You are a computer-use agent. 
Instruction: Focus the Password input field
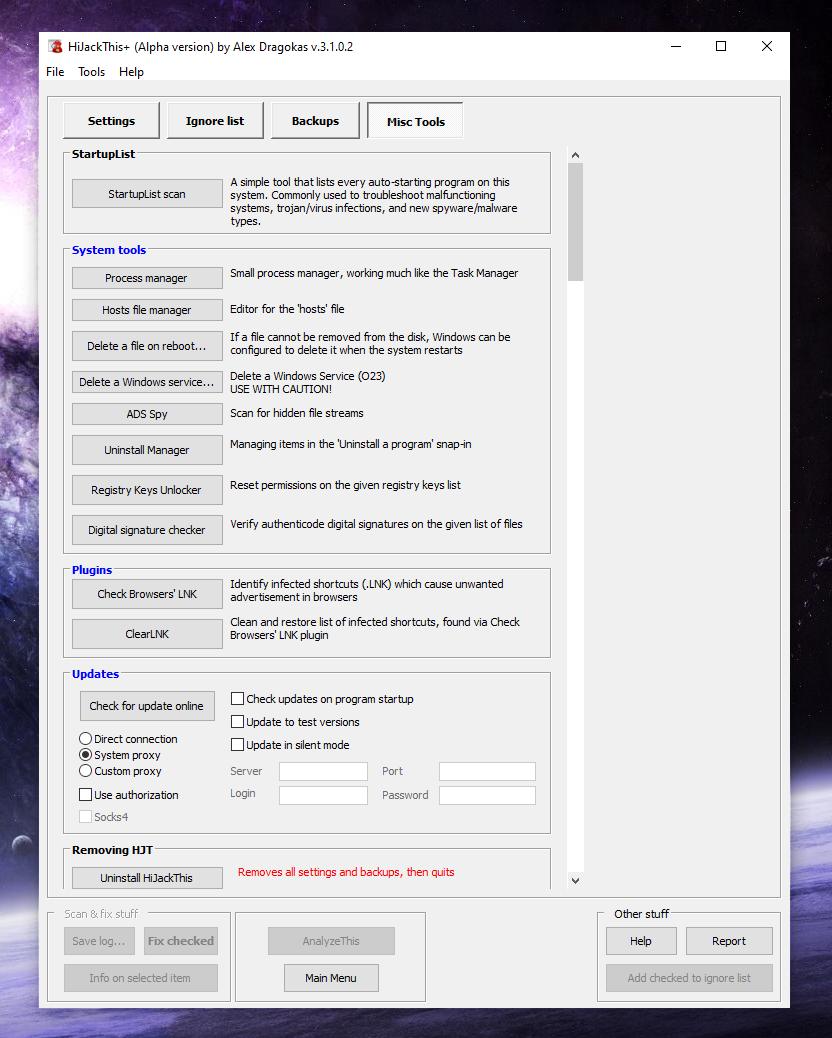[x=487, y=795]
